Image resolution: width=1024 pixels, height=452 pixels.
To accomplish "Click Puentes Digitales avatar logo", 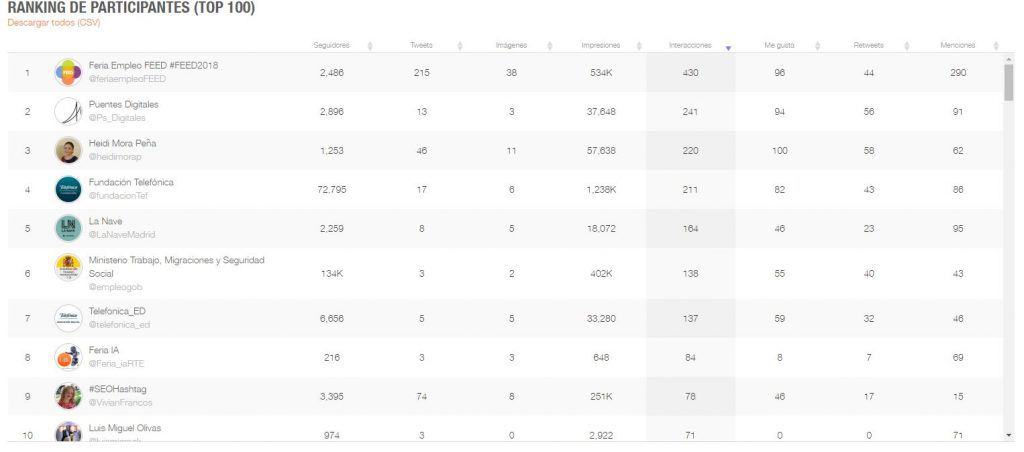I will pyautogui.click(x=69, y=111).
